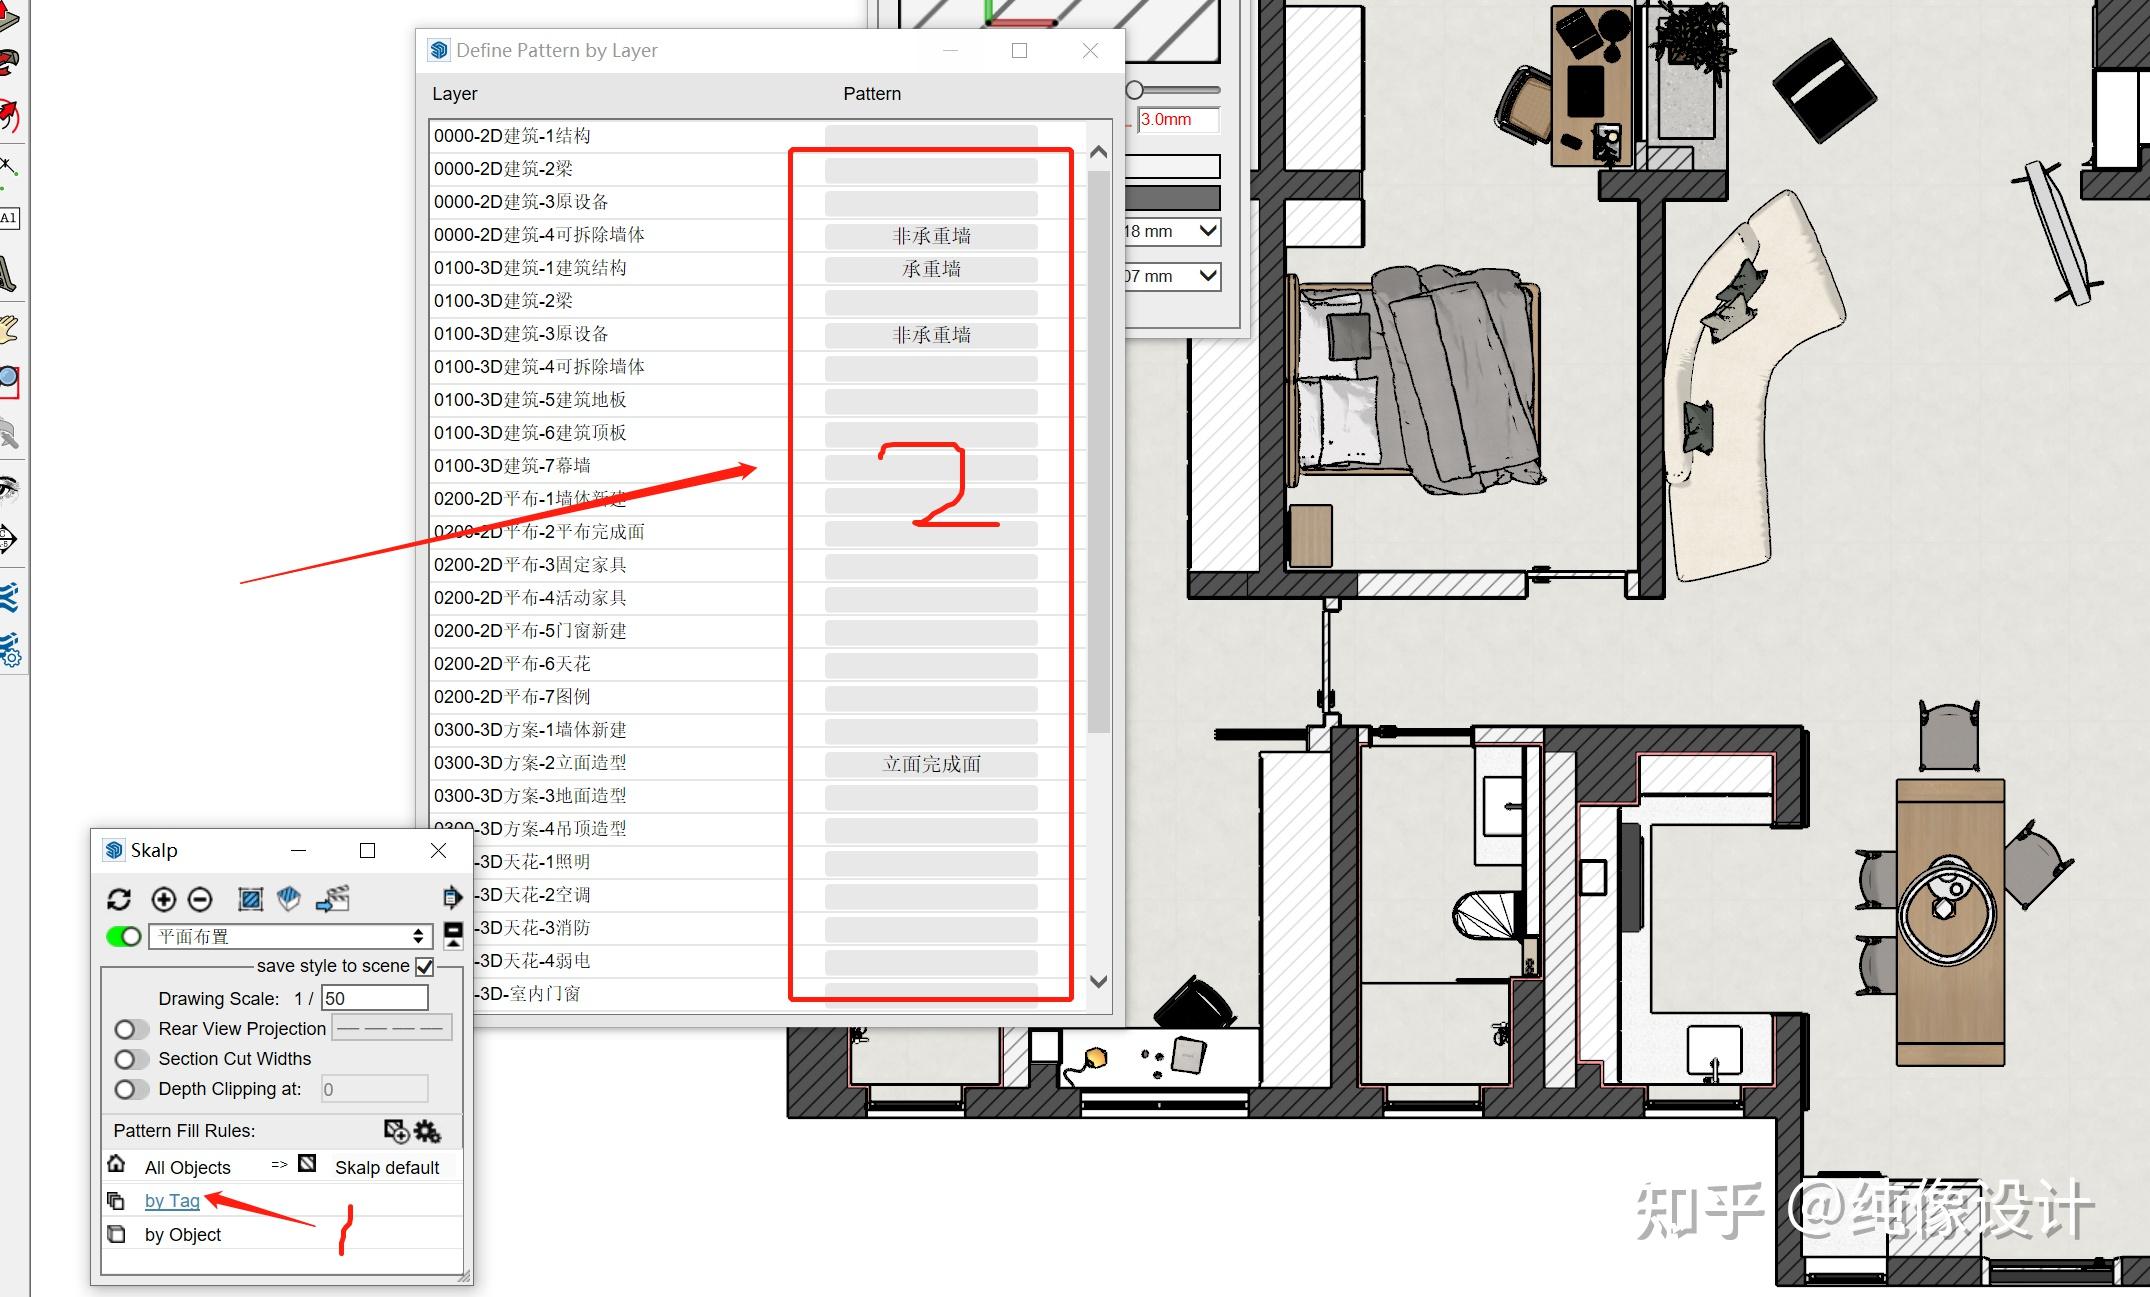Open Skalp settings icon at bottom of left toolbar

(x=14, y=656)
